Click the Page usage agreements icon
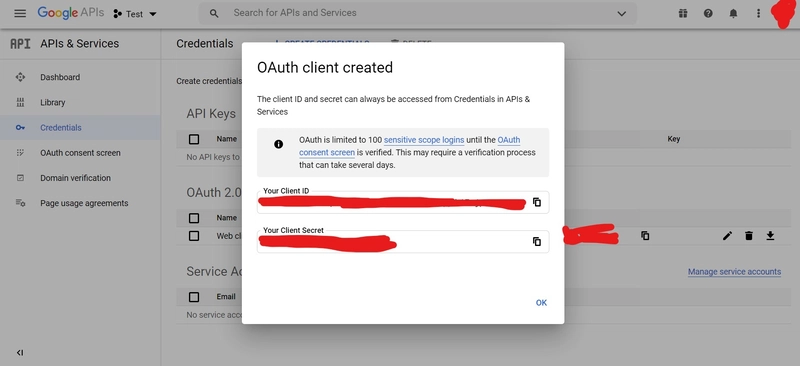The height and width of the screenshot is (366, 800). [20, 203]
